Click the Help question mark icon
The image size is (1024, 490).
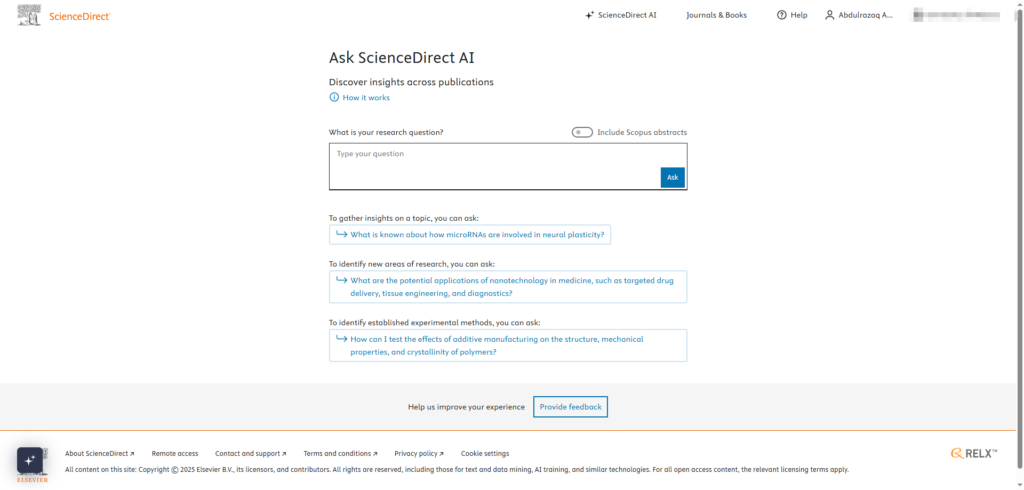782,15
